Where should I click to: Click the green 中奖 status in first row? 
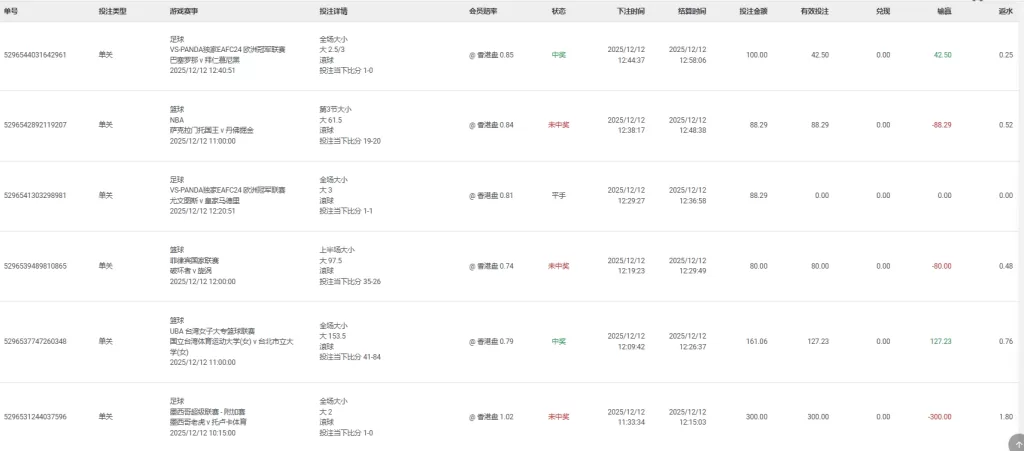[x=558, y=55]
